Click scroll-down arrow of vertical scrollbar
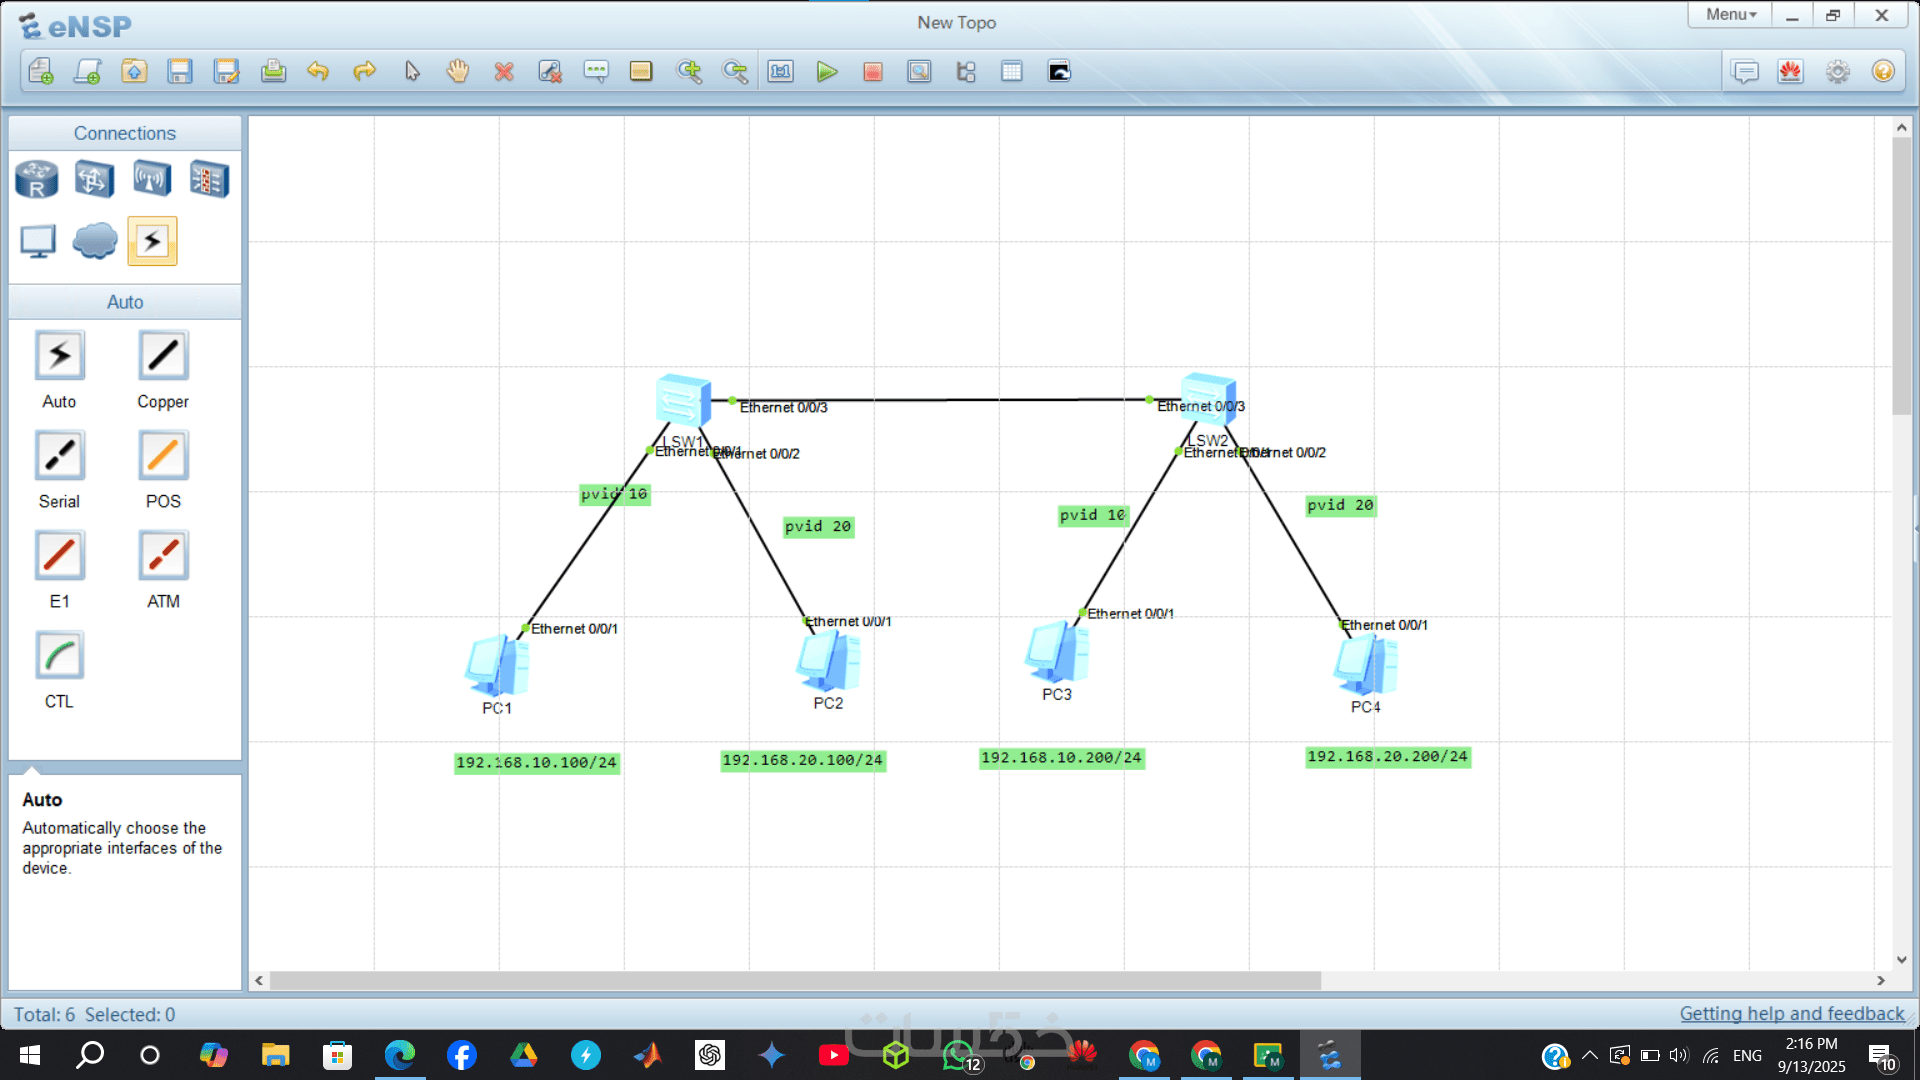The height and width of the screenshot is (1080, 1920). 1901,960
